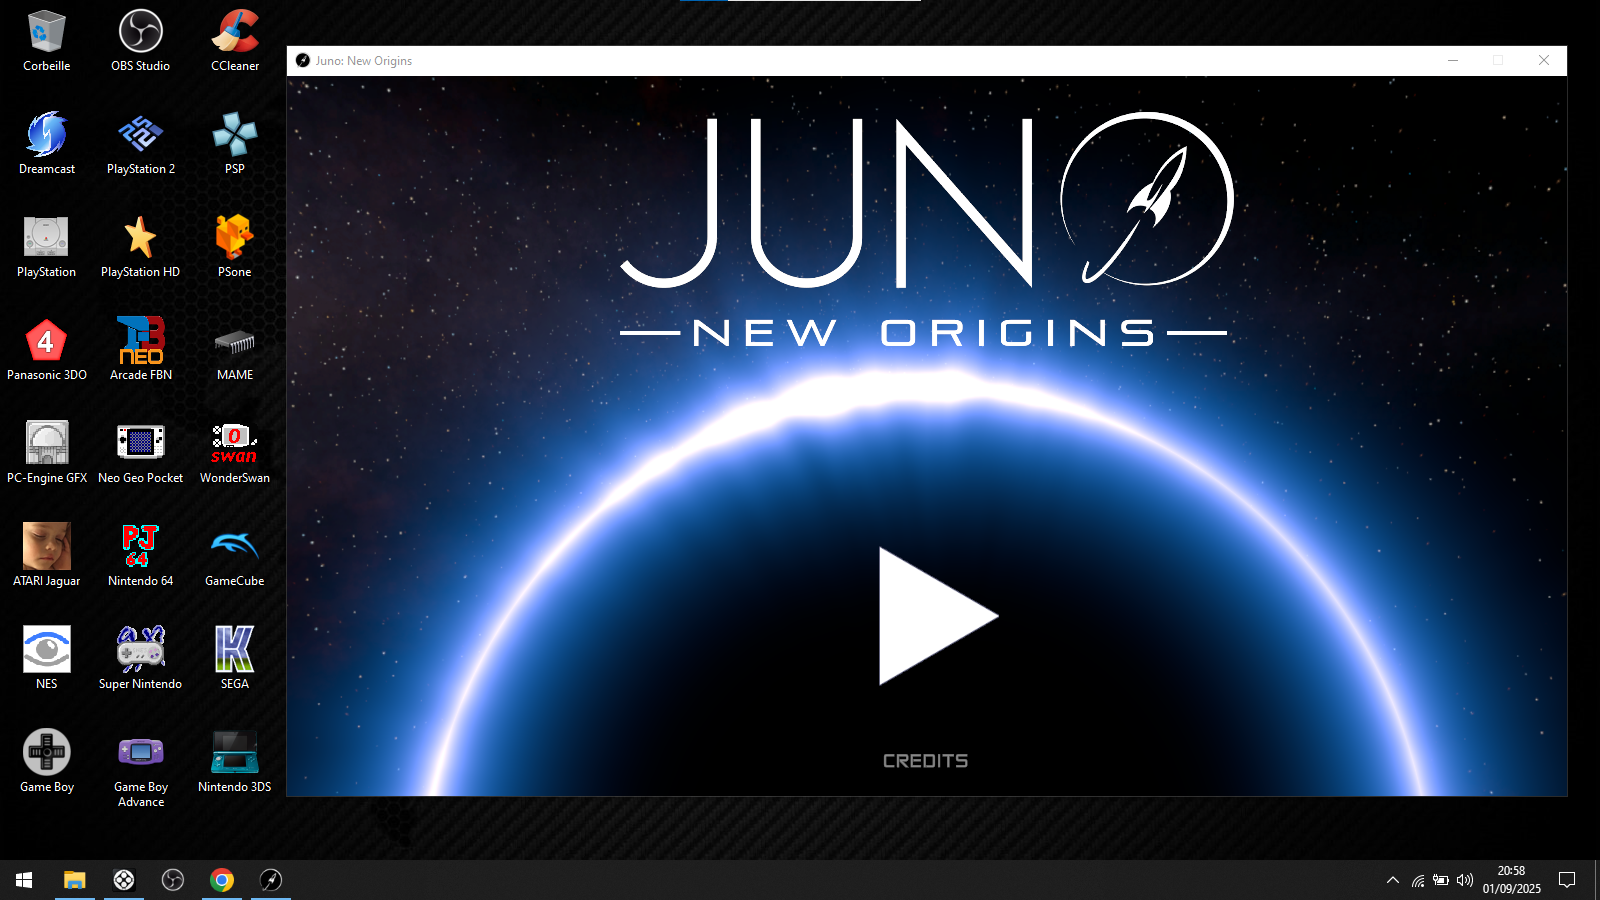Image resolution: width=1600 pixels, height=900 pixels.
Task: Click the Juno window title bar icon
Action: pyautogui.click(x=303, y=61)
